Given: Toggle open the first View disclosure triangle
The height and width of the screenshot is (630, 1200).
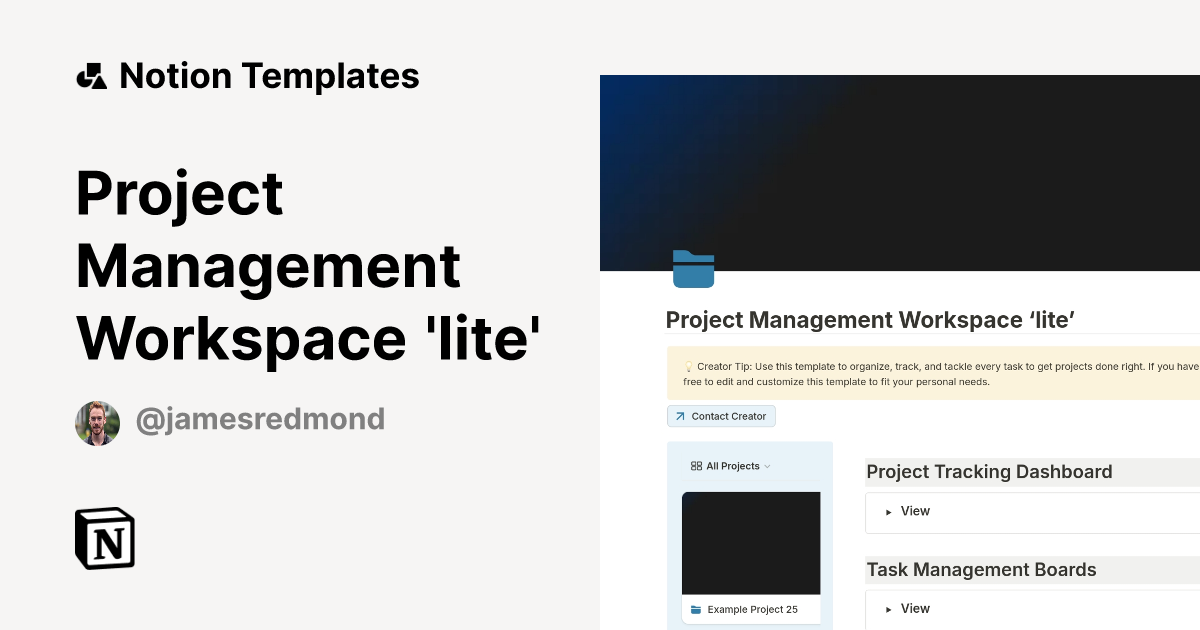Looking at the screenshot, I should [890, 512].
